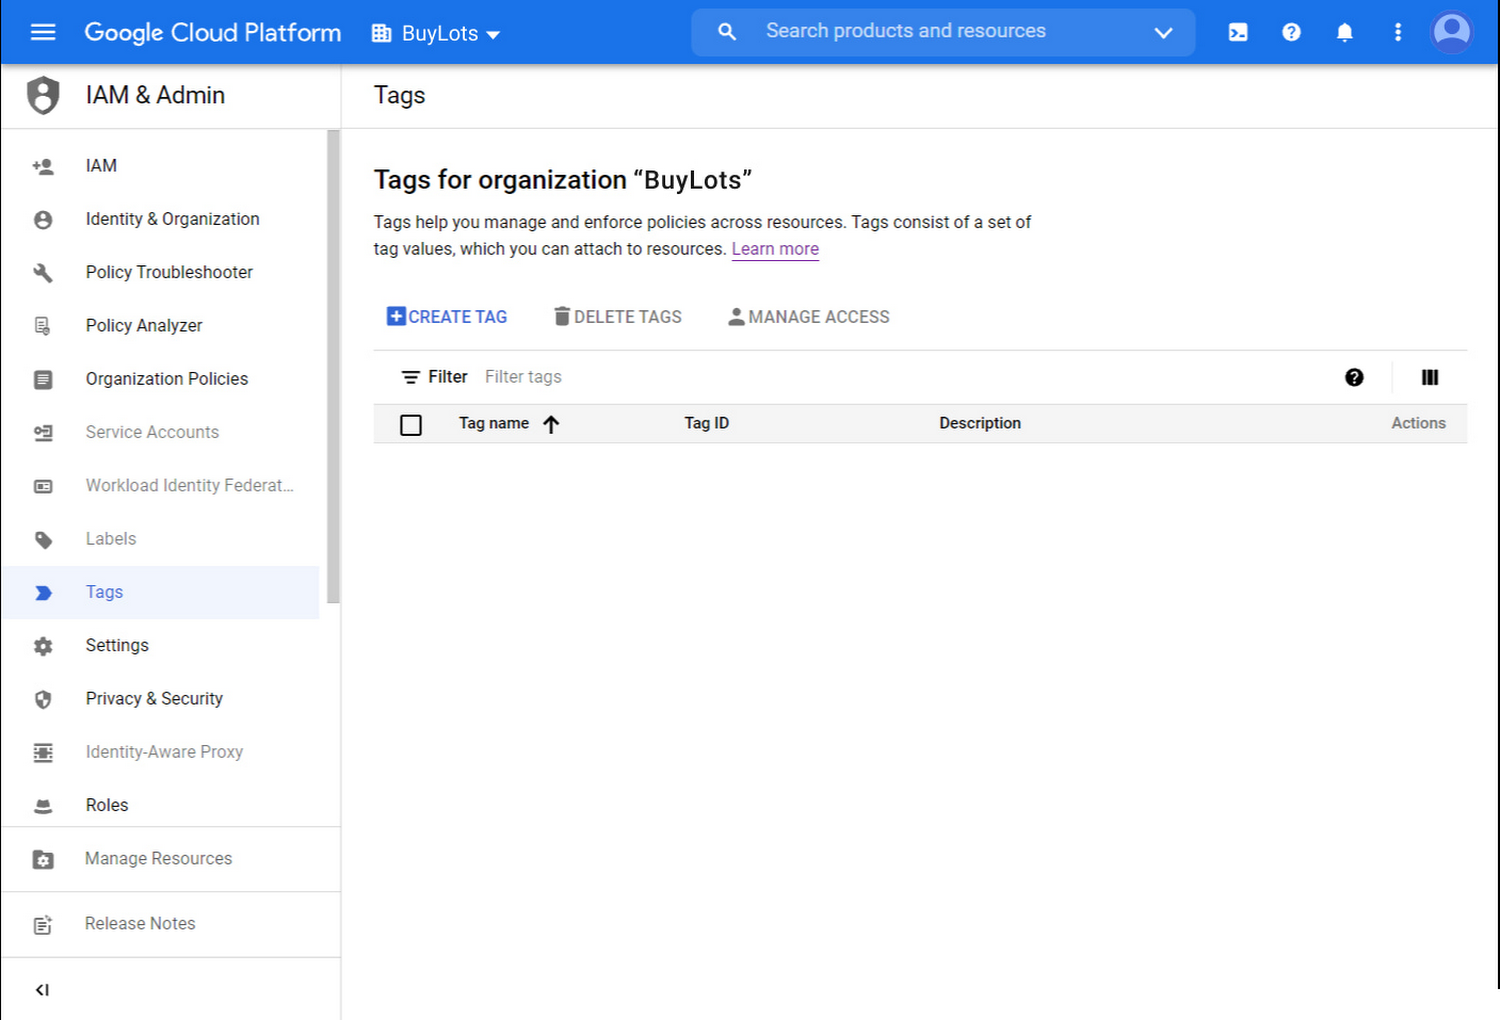Click the Identity-Aware Proxy icon
1500x1020 pixels.
(43, 752)
